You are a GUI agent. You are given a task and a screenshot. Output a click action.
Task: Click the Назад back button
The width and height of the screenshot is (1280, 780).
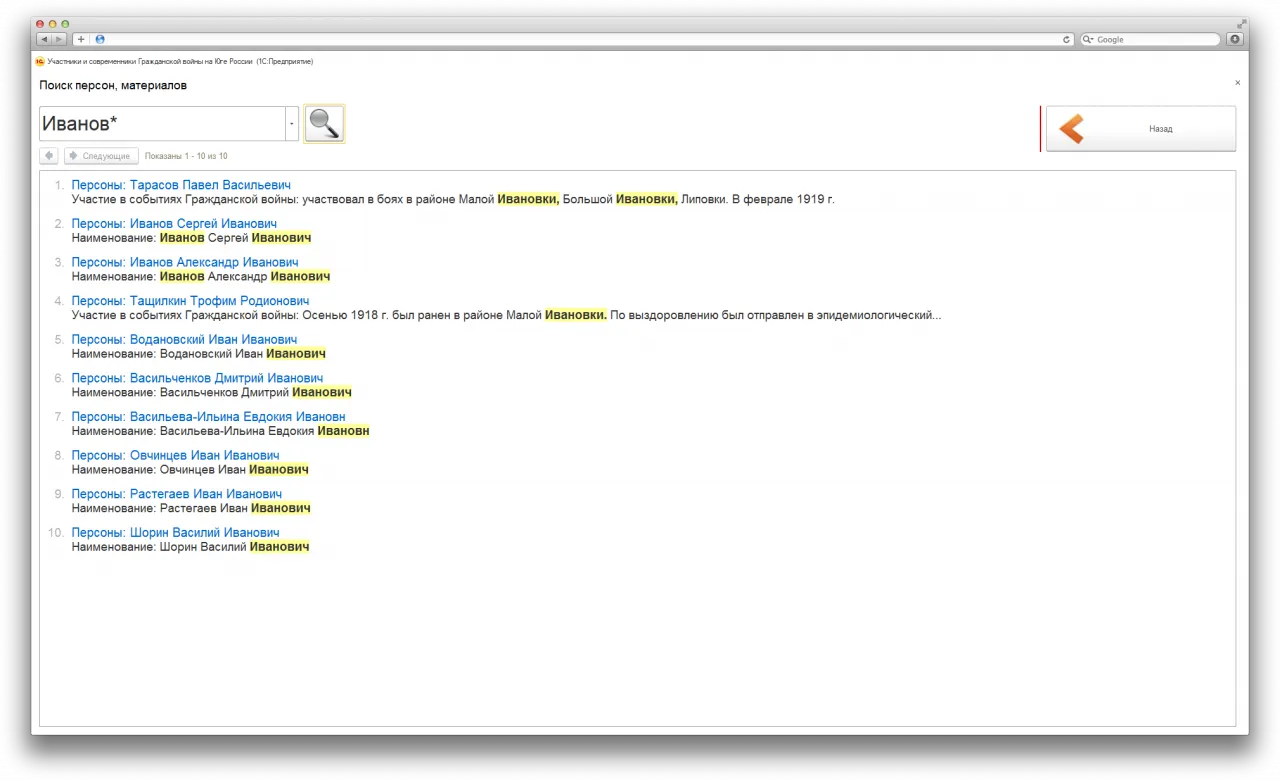tap(1140, 129)
